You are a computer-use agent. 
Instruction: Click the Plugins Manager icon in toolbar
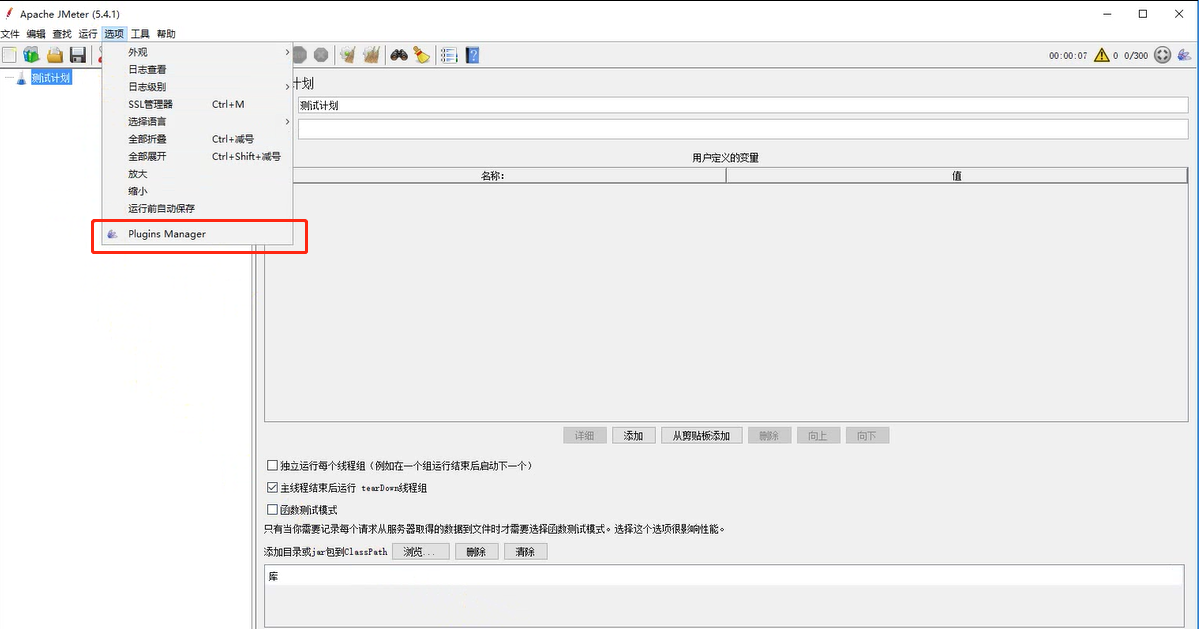1184,55
